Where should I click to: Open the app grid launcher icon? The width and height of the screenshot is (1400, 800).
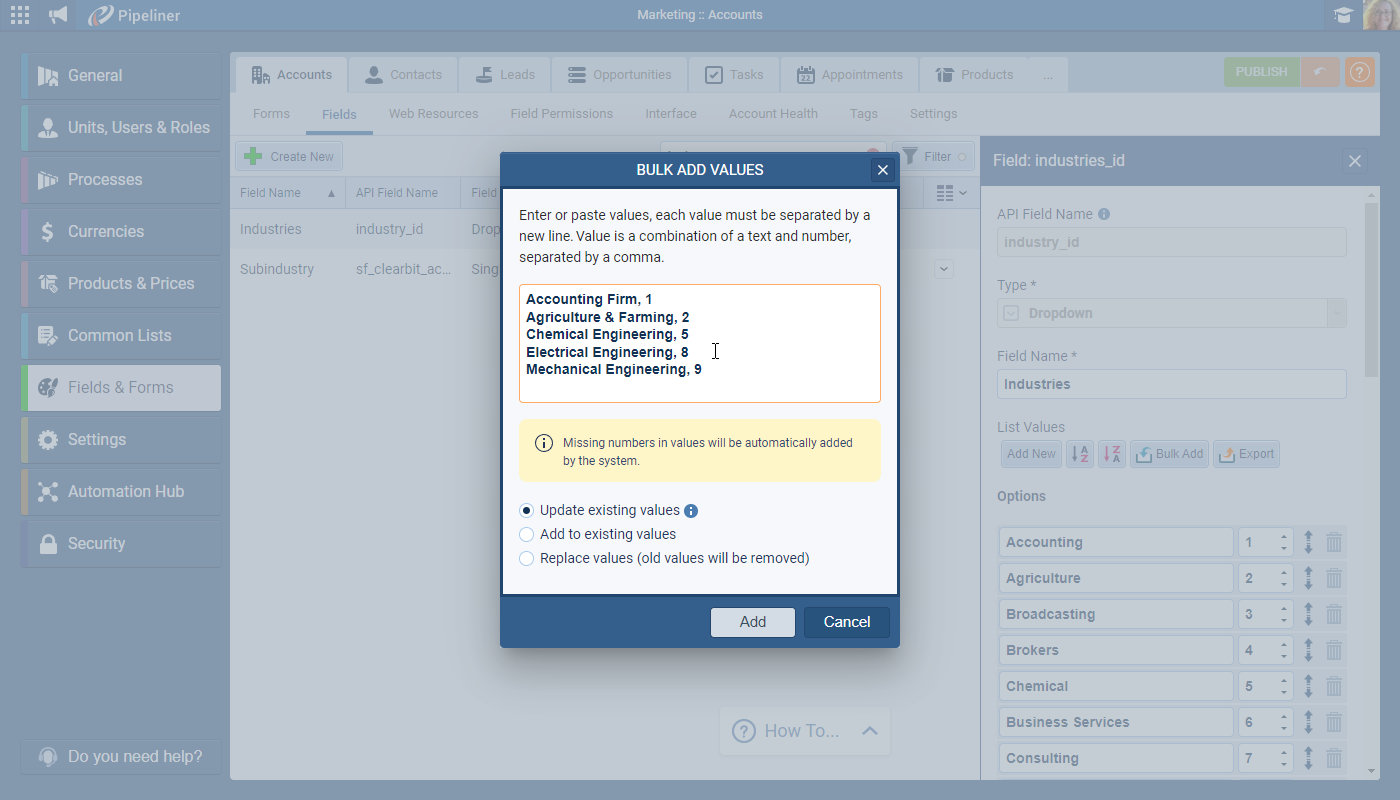tap(20, 15)
